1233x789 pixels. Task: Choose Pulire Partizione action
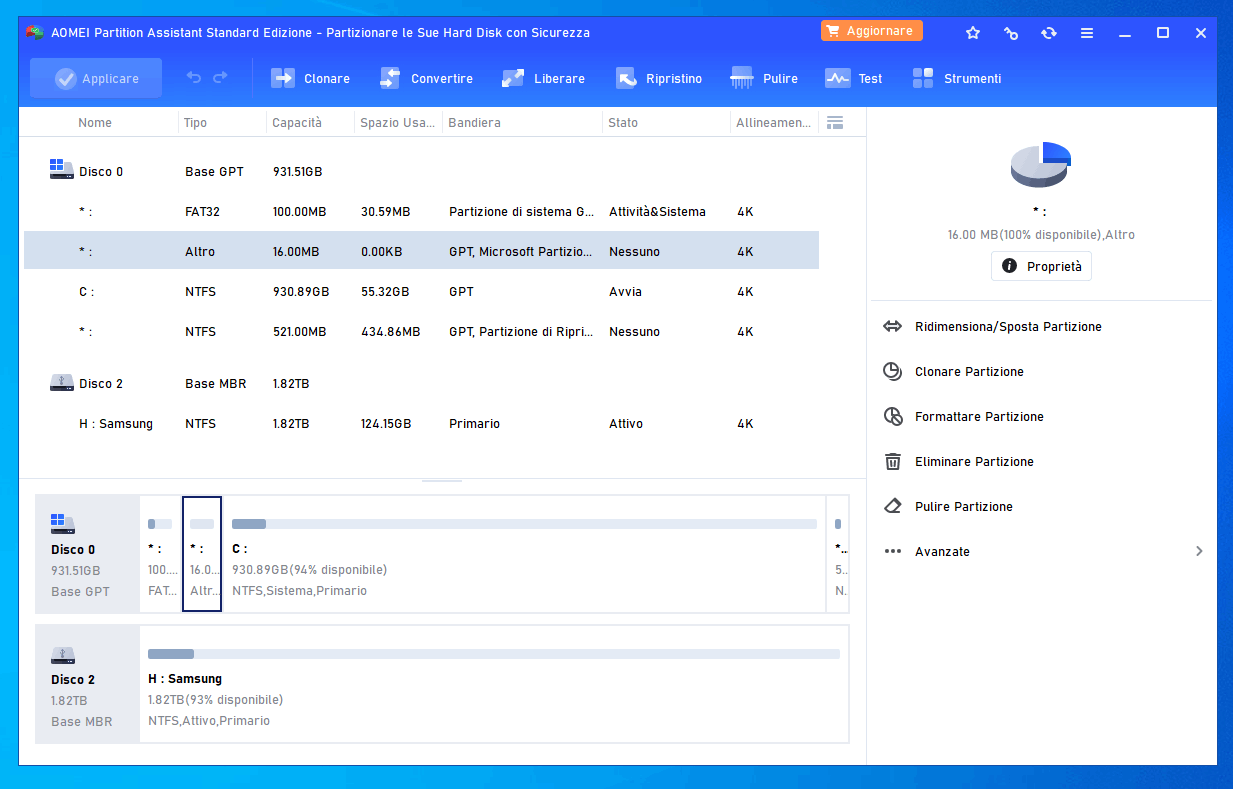tap(964, 506)
